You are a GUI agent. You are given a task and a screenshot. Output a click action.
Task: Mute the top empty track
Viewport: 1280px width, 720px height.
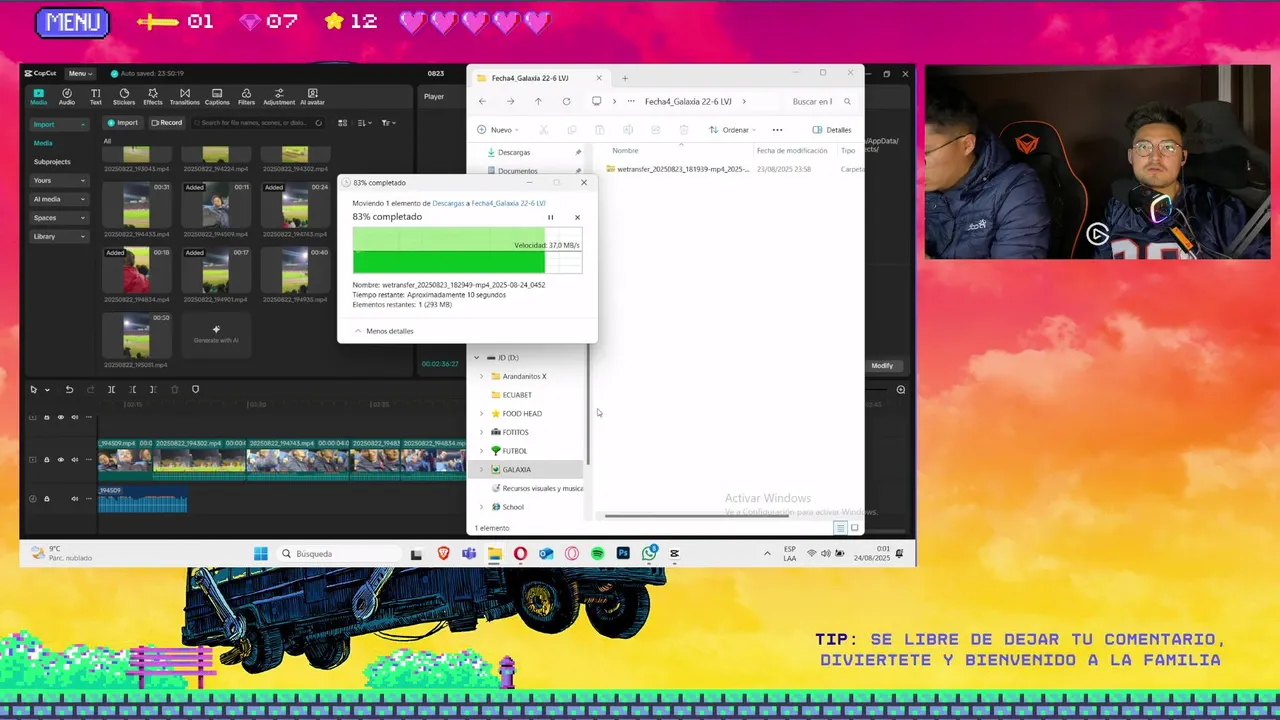click(x=74, y=417)
